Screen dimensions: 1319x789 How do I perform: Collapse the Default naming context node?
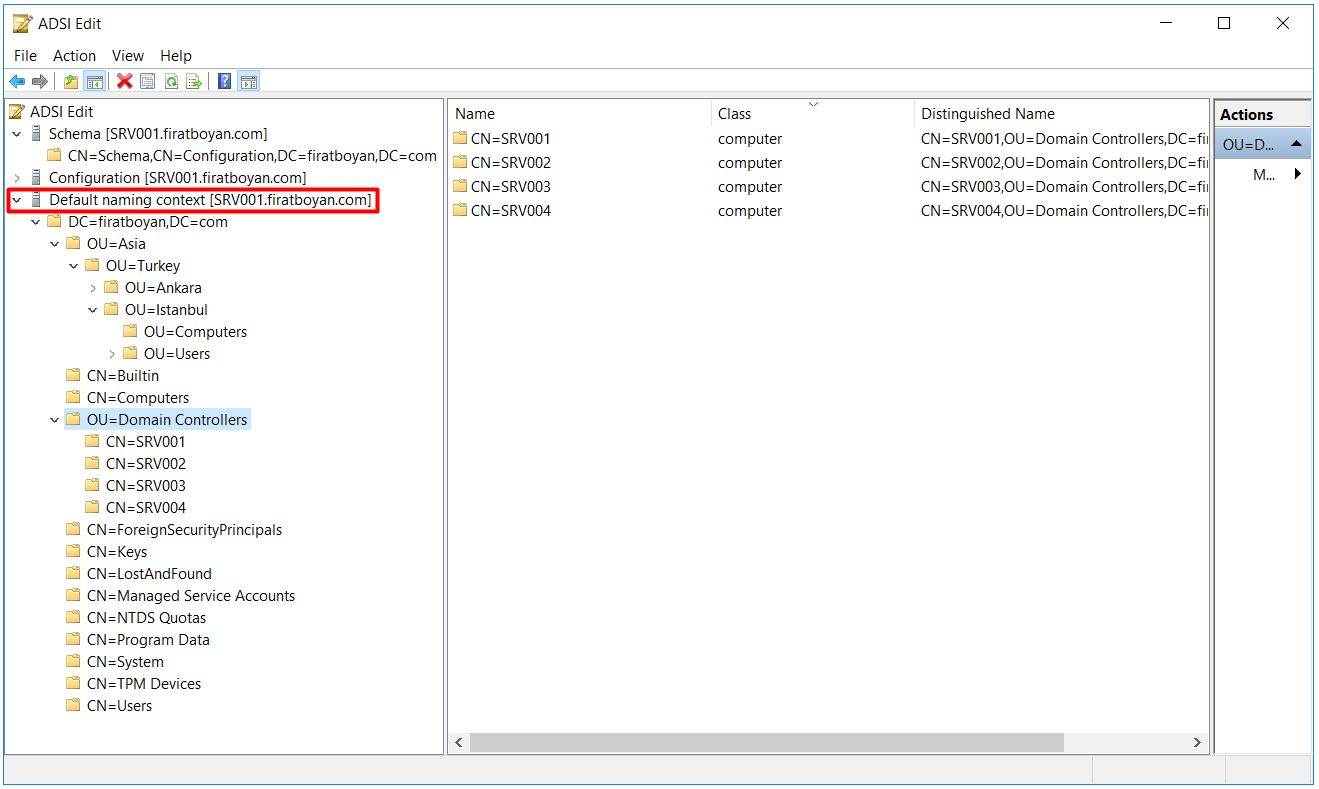pyautogui.click(x=17, y=200)
